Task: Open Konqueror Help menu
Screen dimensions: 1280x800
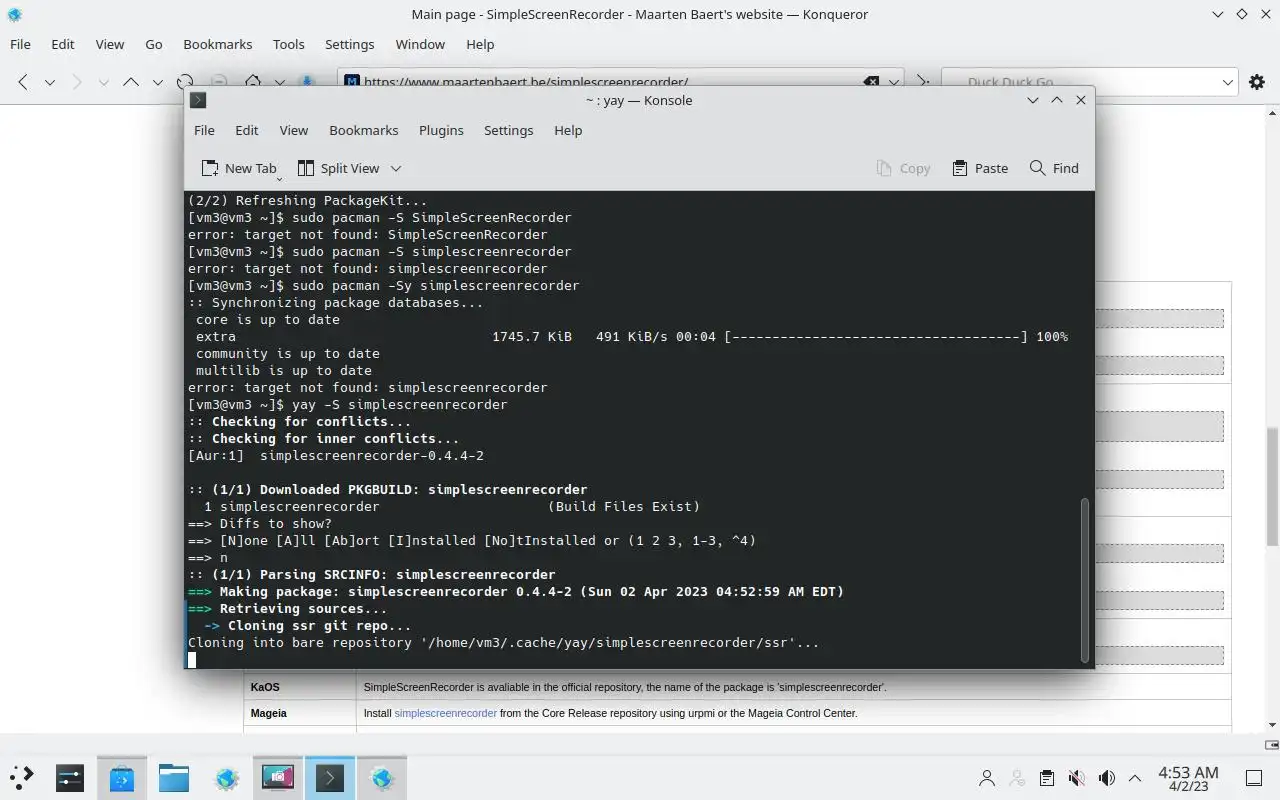Action: pyautogui.click(x=480, y=44)
